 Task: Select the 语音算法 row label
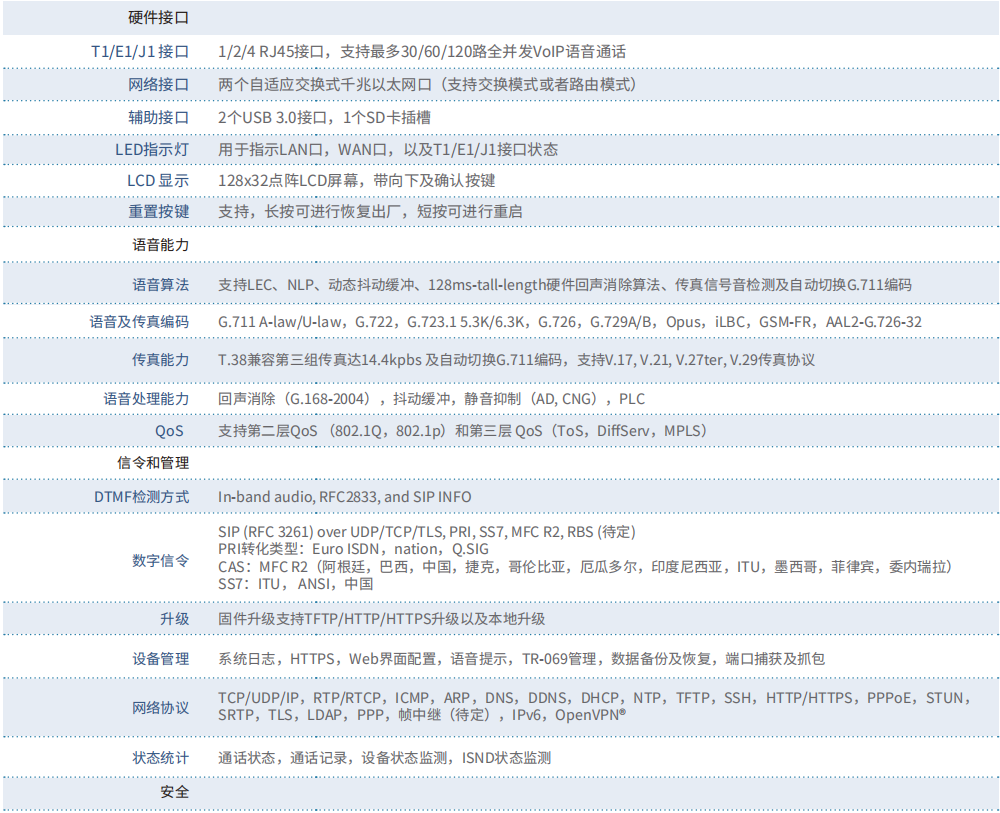click(160, 284)
